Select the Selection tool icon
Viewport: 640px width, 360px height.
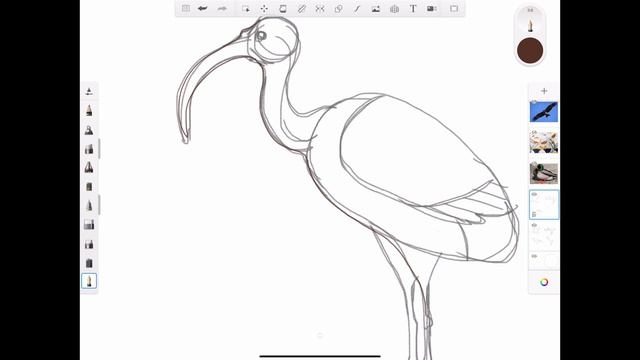246,8
